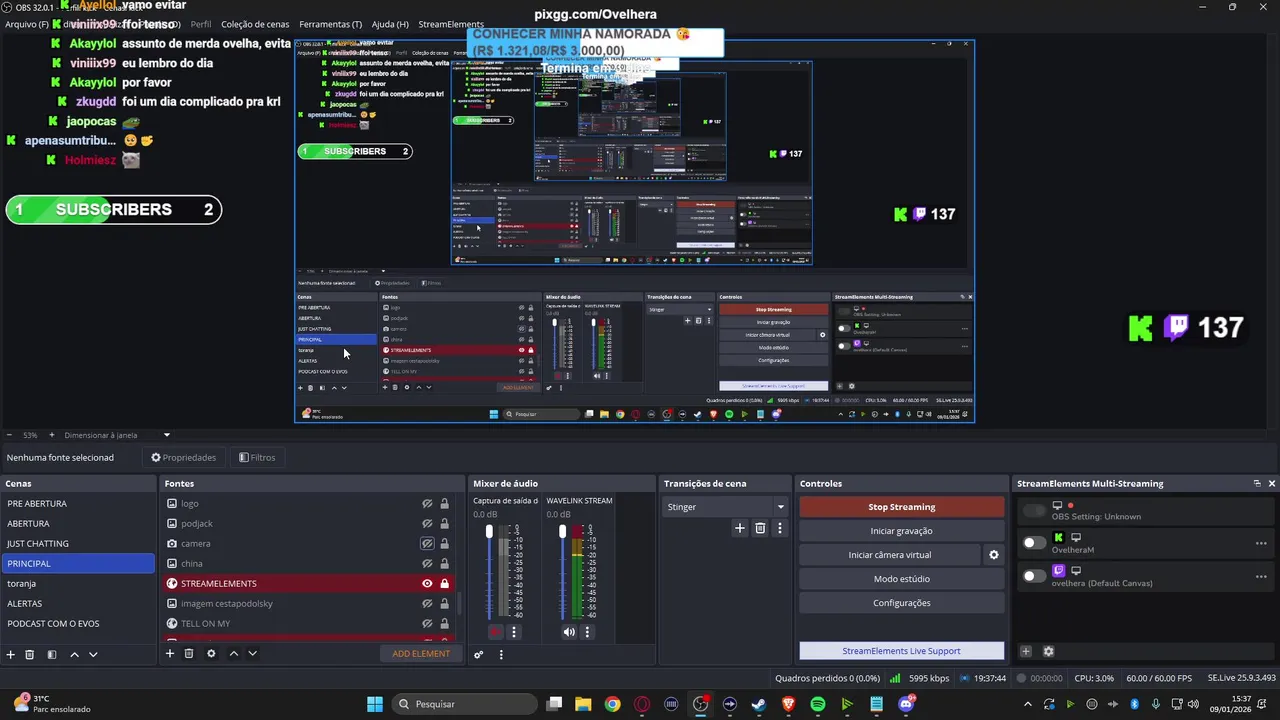
Task: Show the podjack source
Action: (427, 524)
